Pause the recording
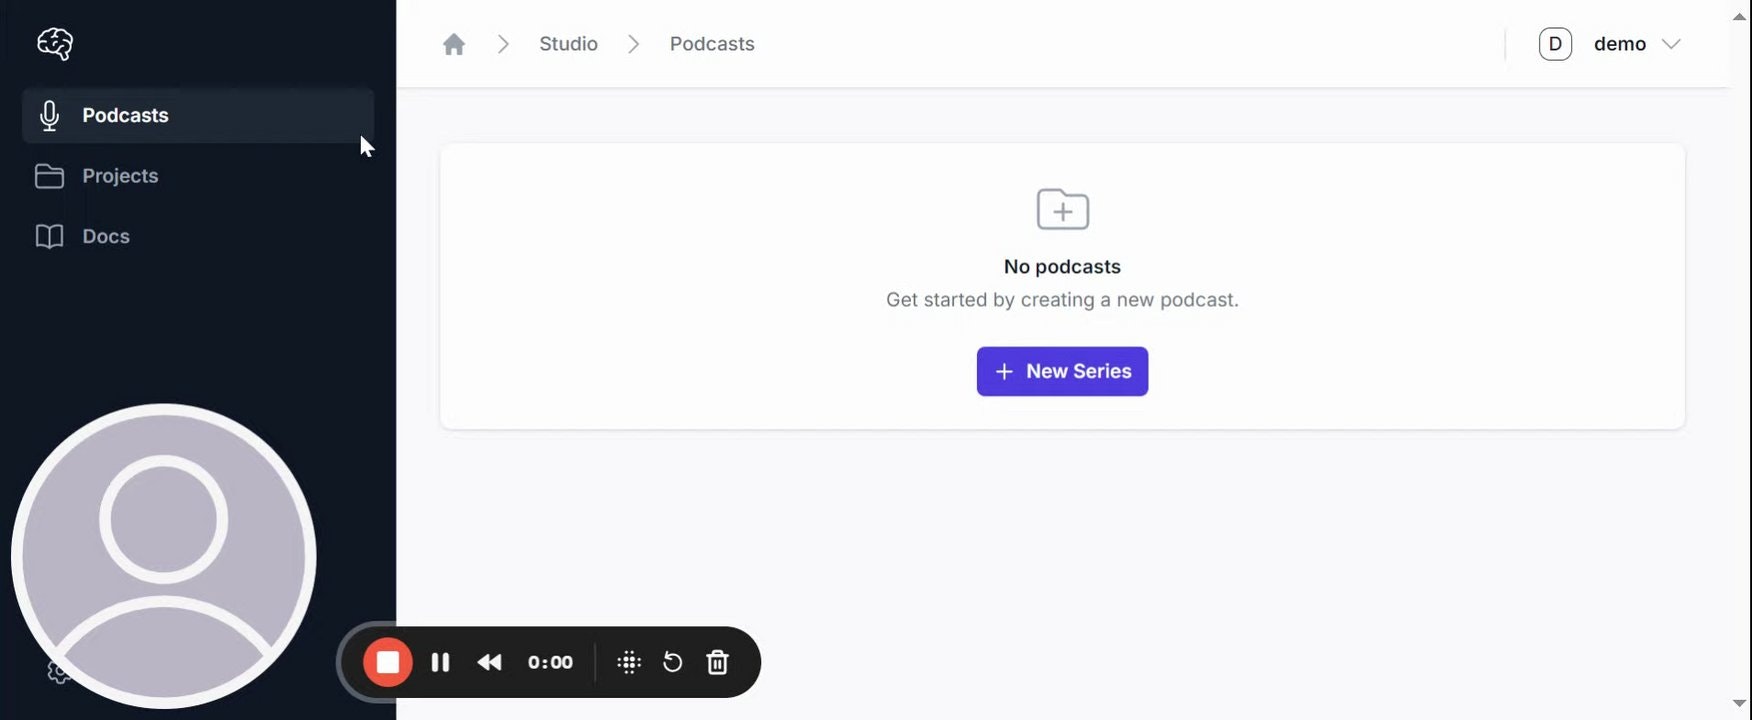 tap(440, 662)
